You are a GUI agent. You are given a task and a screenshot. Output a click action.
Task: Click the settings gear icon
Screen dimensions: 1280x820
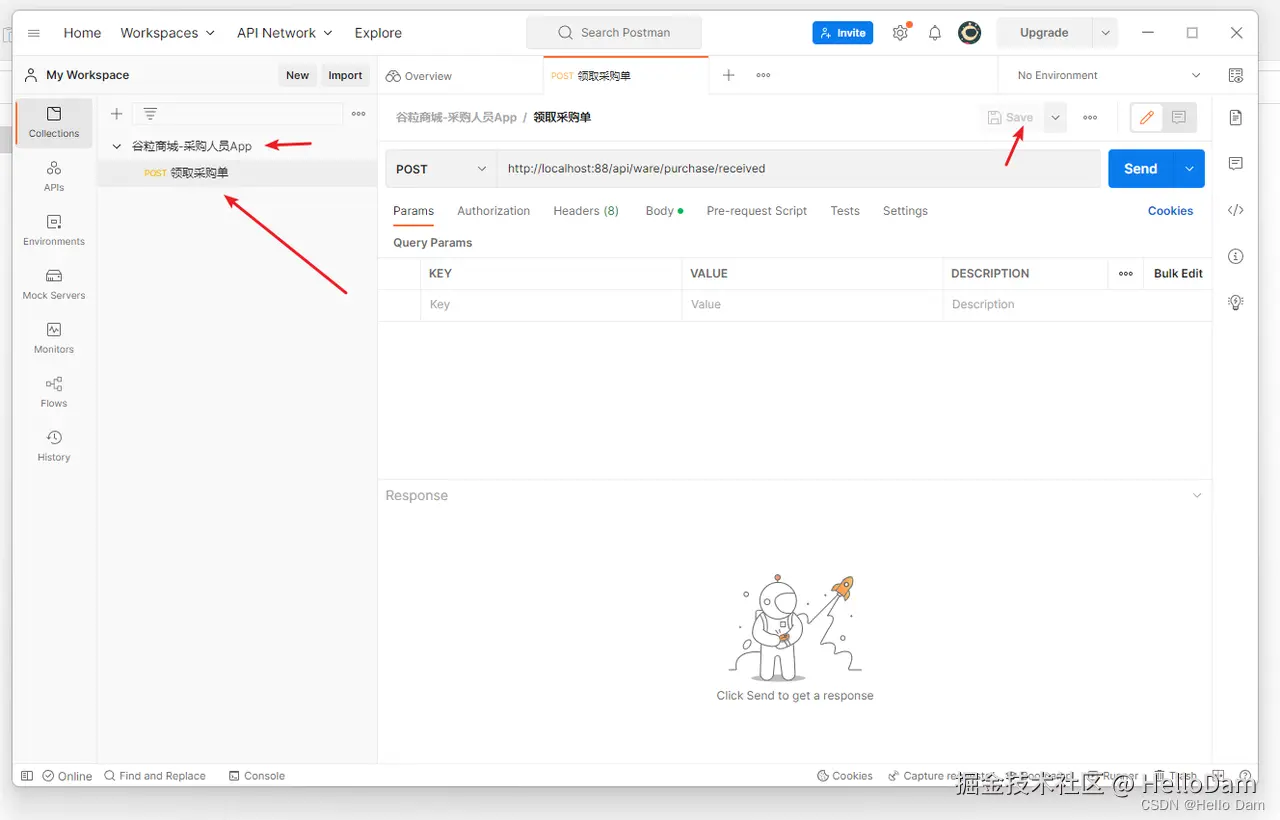tap(900, 33)
